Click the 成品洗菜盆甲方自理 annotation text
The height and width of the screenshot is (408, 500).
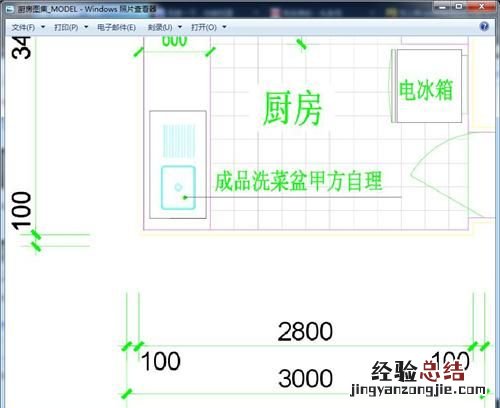pyautogui.click(x=298, y=181)
